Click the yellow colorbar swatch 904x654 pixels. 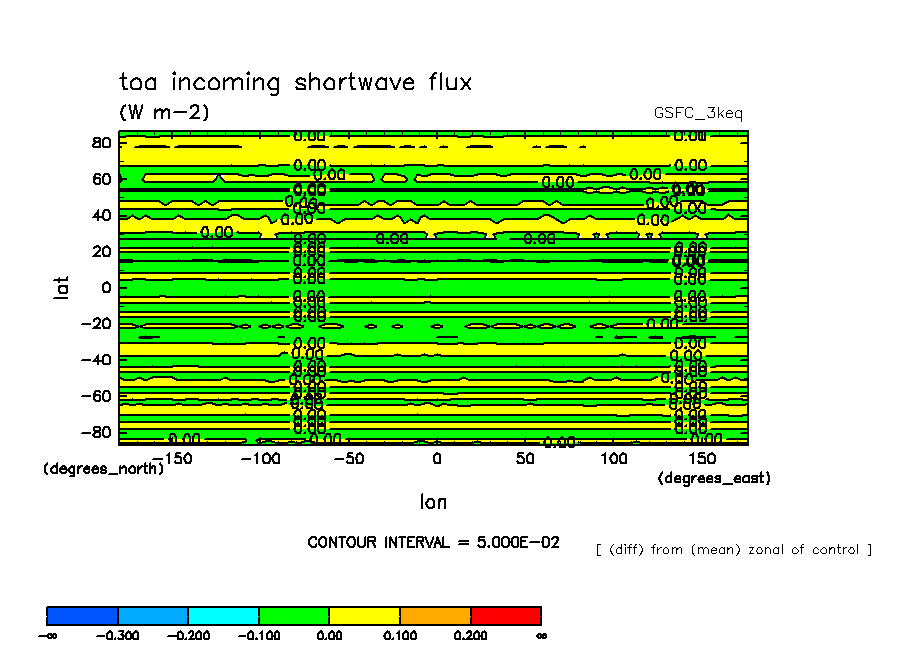point(365,616)
